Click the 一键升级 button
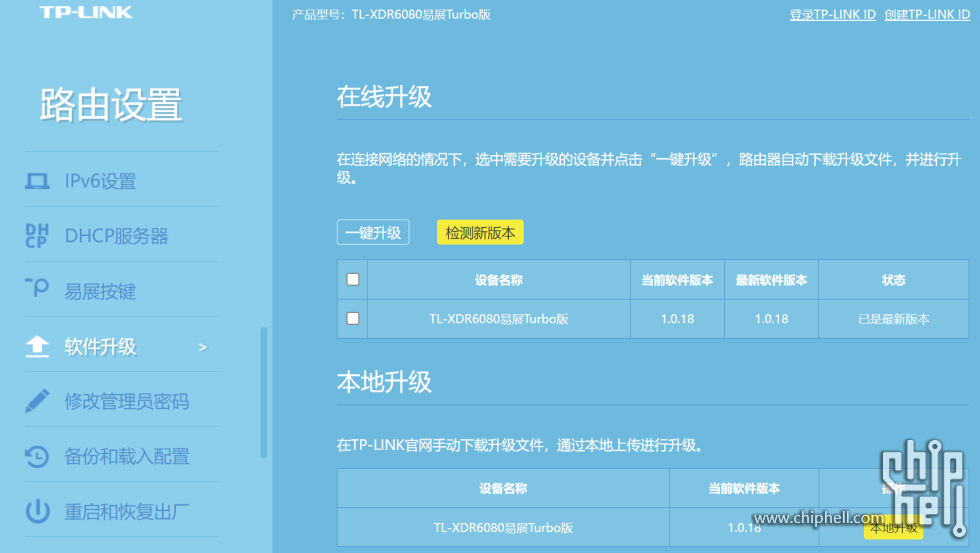This screenshot has height=553, width=980. click(373, 233)
